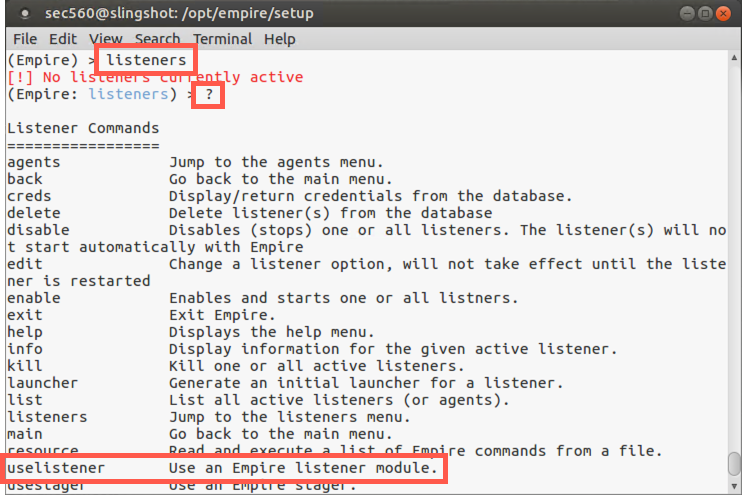The image size is (742, 495).
Task: Click the vertical scrollbar thumb
Action: tap(734, 464)
